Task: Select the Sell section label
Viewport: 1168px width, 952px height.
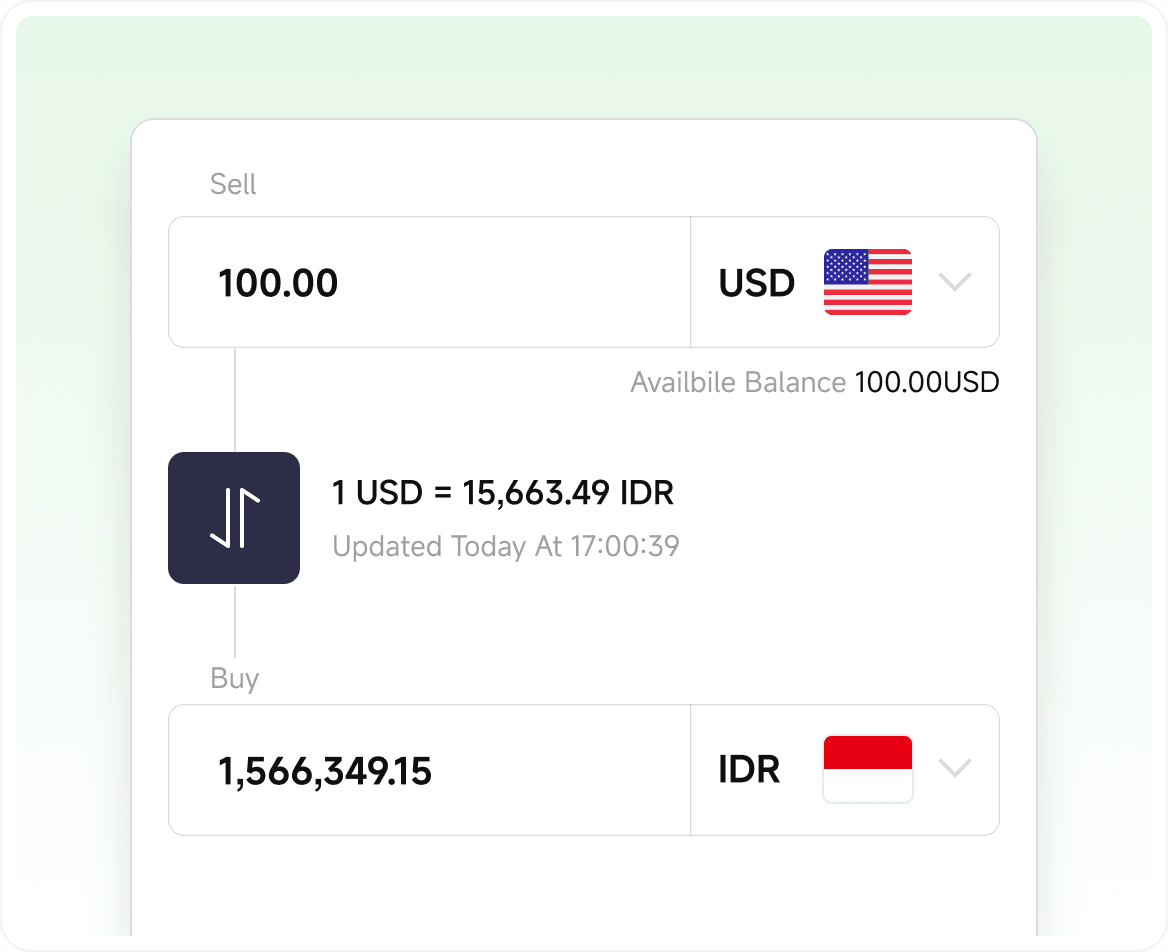Action: point(232,184)
